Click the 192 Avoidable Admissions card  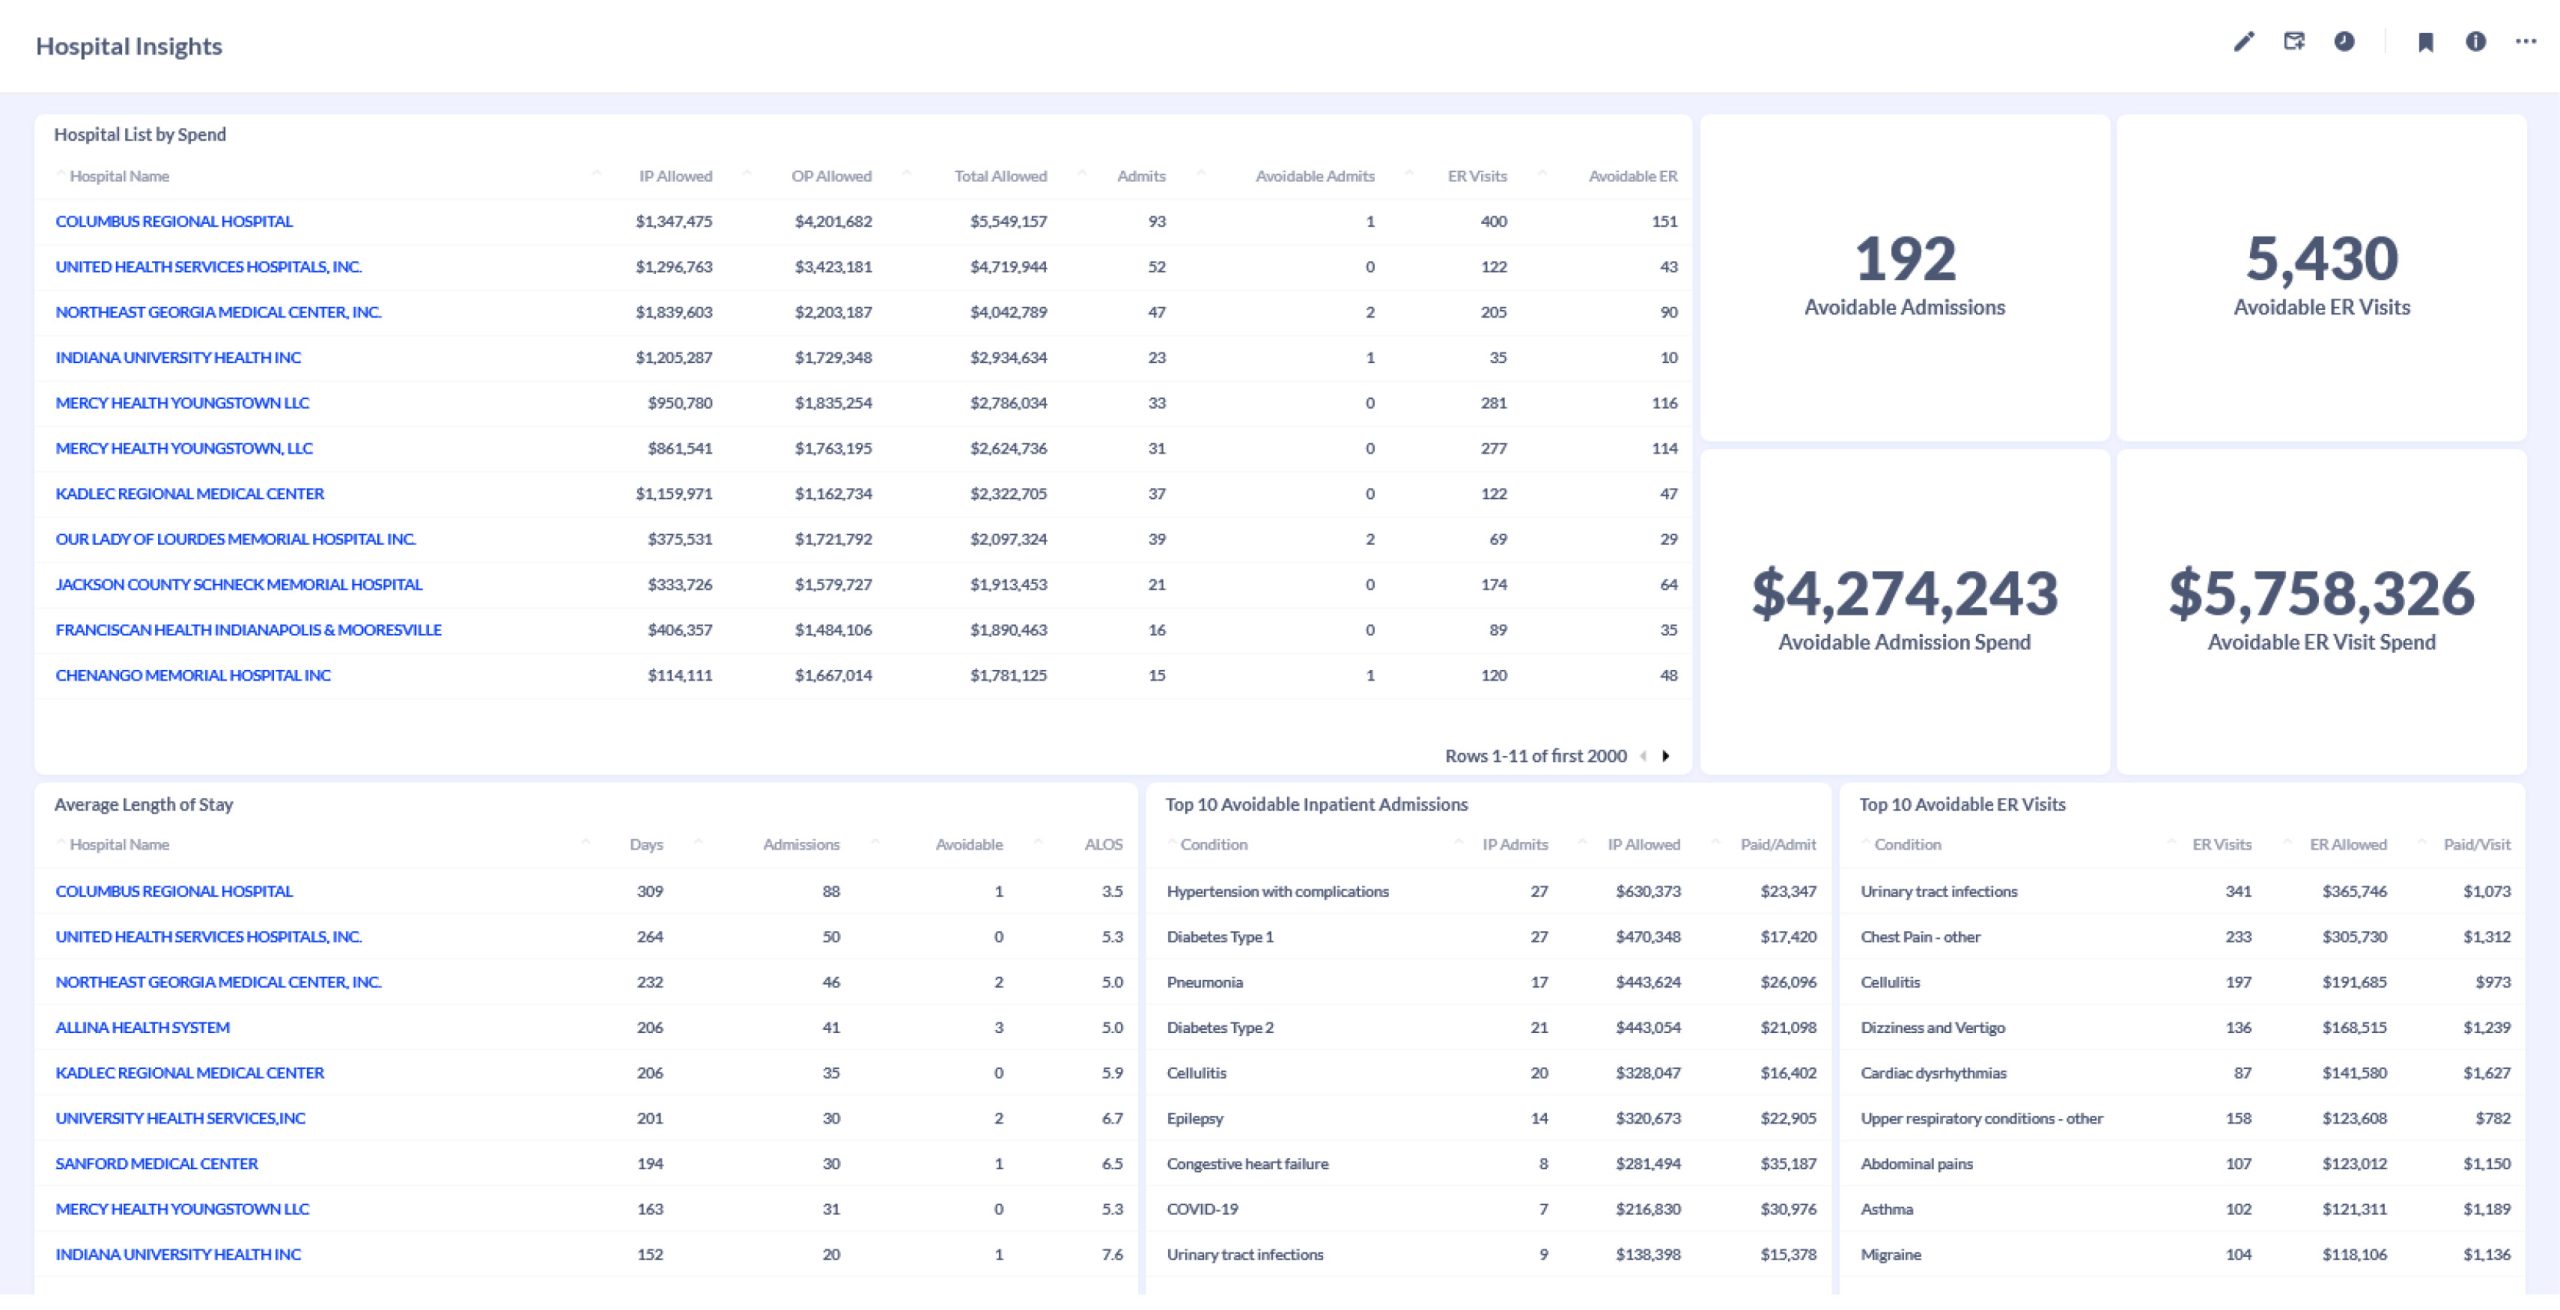click(x=1905, y=277)
